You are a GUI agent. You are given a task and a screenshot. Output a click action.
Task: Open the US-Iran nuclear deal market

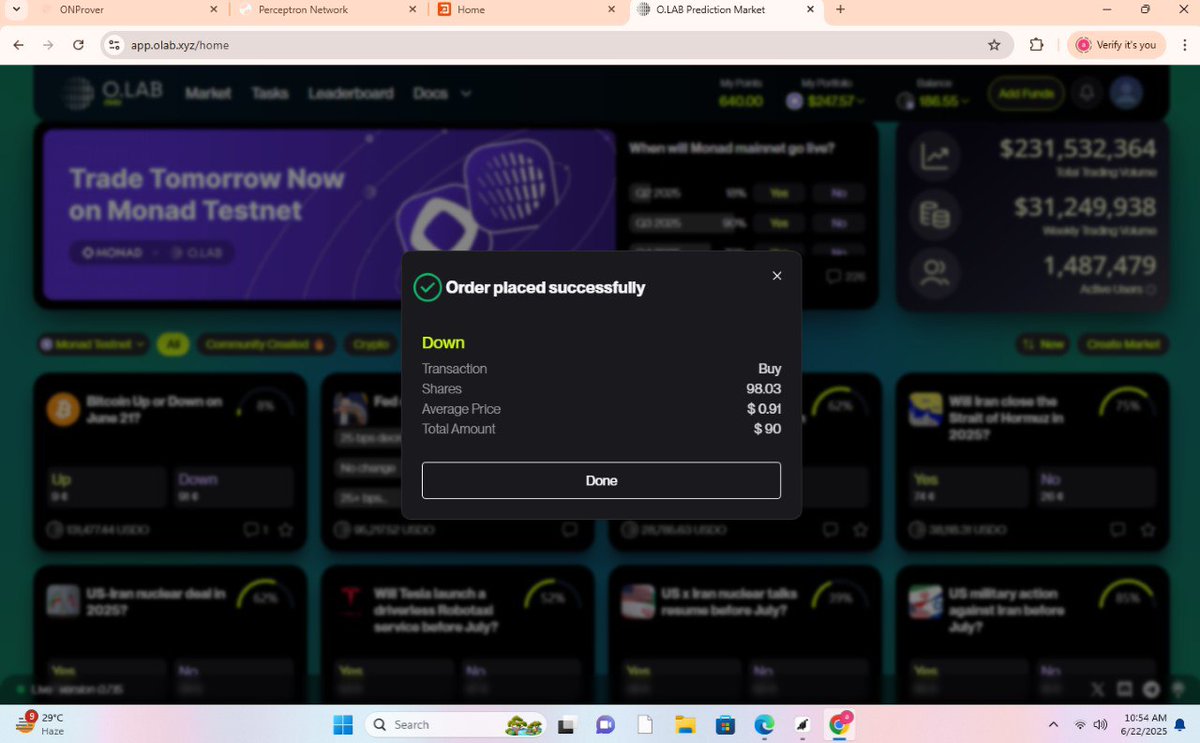pos(157,601)
